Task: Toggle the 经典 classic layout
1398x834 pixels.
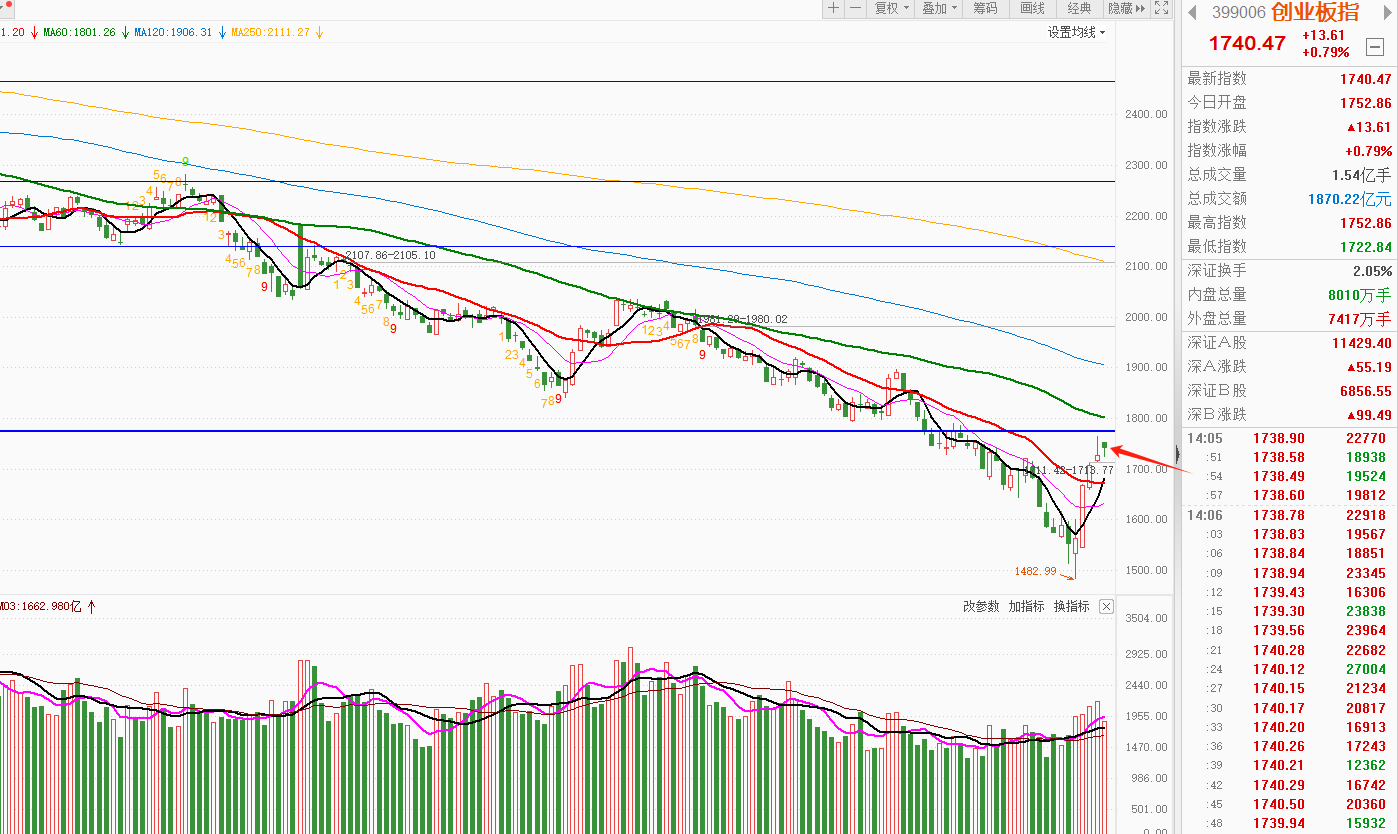Action: coord(1079,9)
